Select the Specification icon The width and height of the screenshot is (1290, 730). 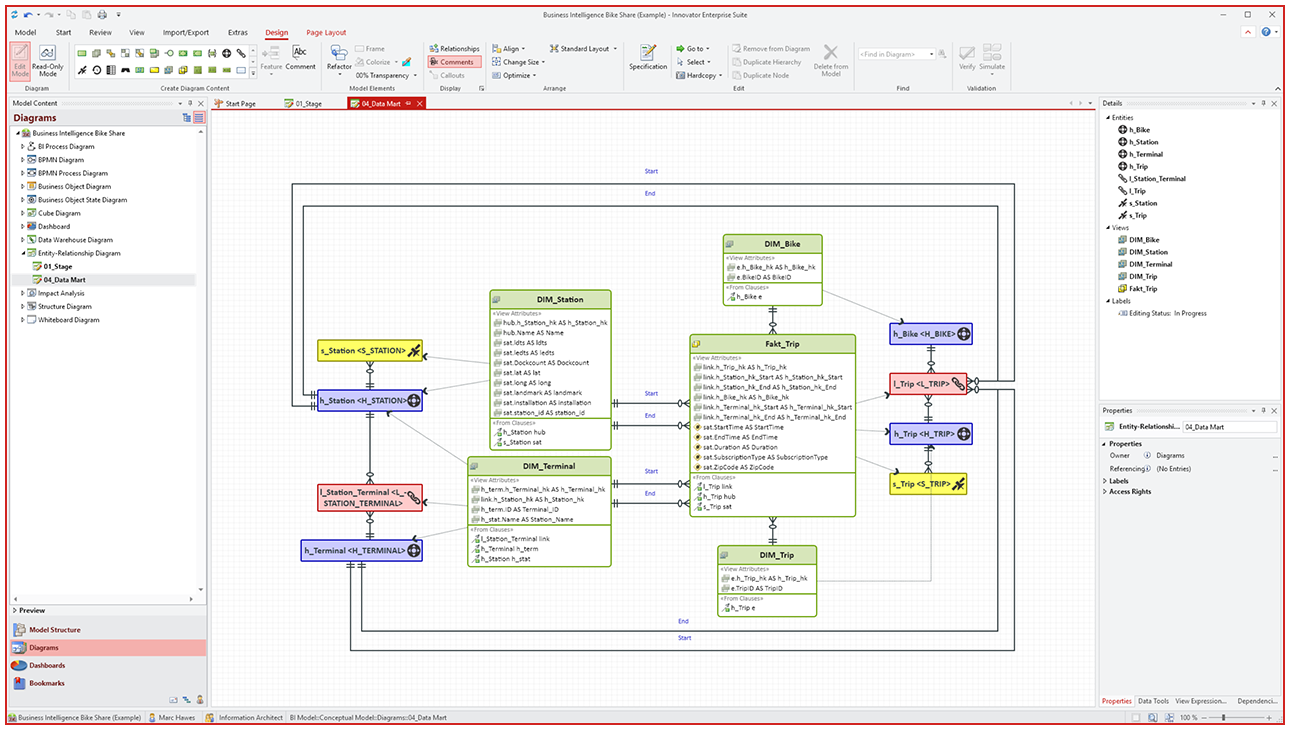point(648,61)
